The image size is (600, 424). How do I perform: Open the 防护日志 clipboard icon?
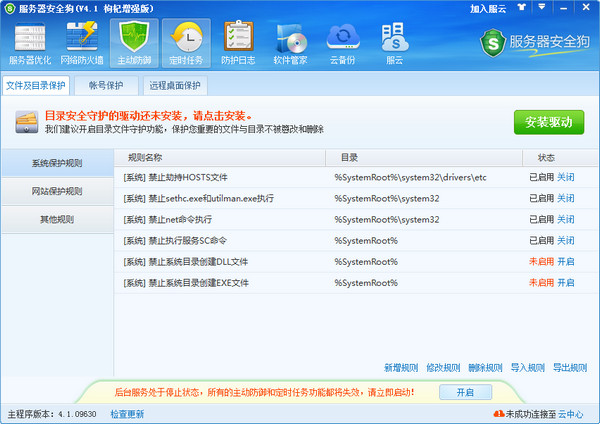pos(238,43)
